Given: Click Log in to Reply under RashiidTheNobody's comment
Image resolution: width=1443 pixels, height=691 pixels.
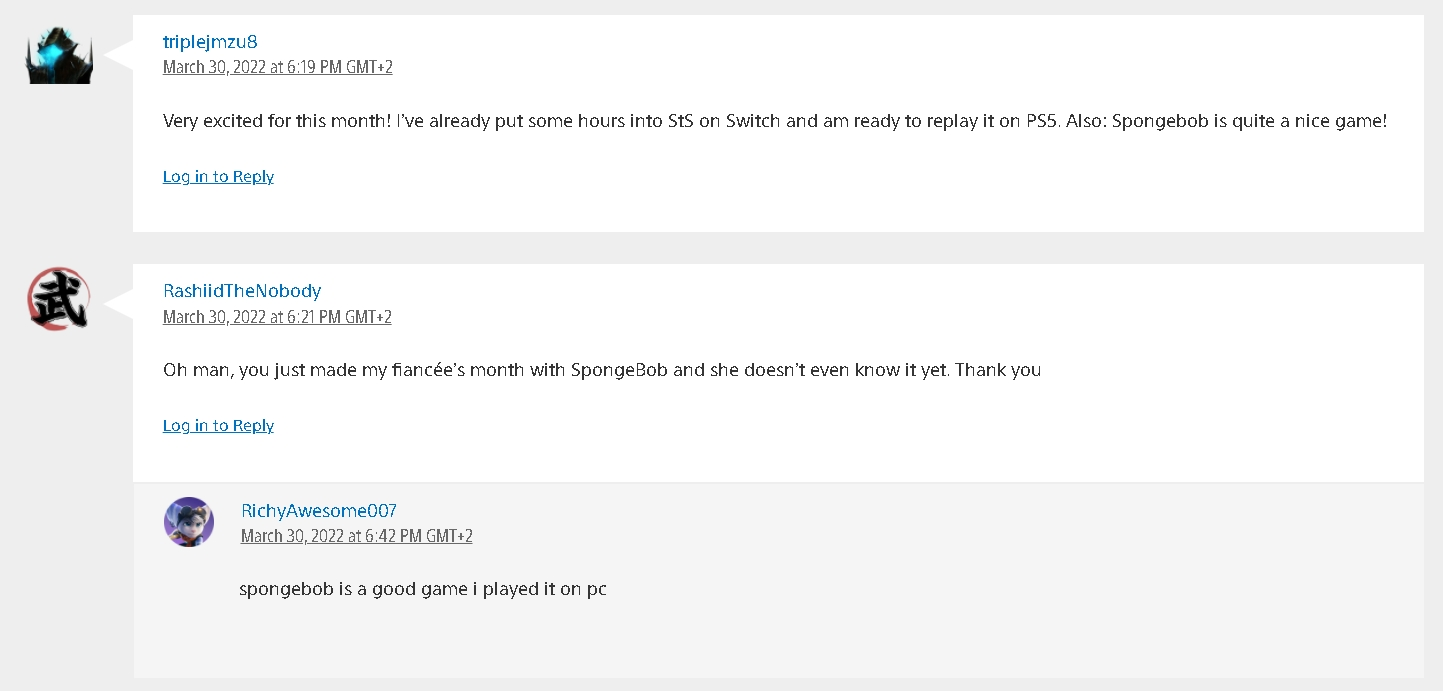Looking at the screenshot, I should click(218, 426).
